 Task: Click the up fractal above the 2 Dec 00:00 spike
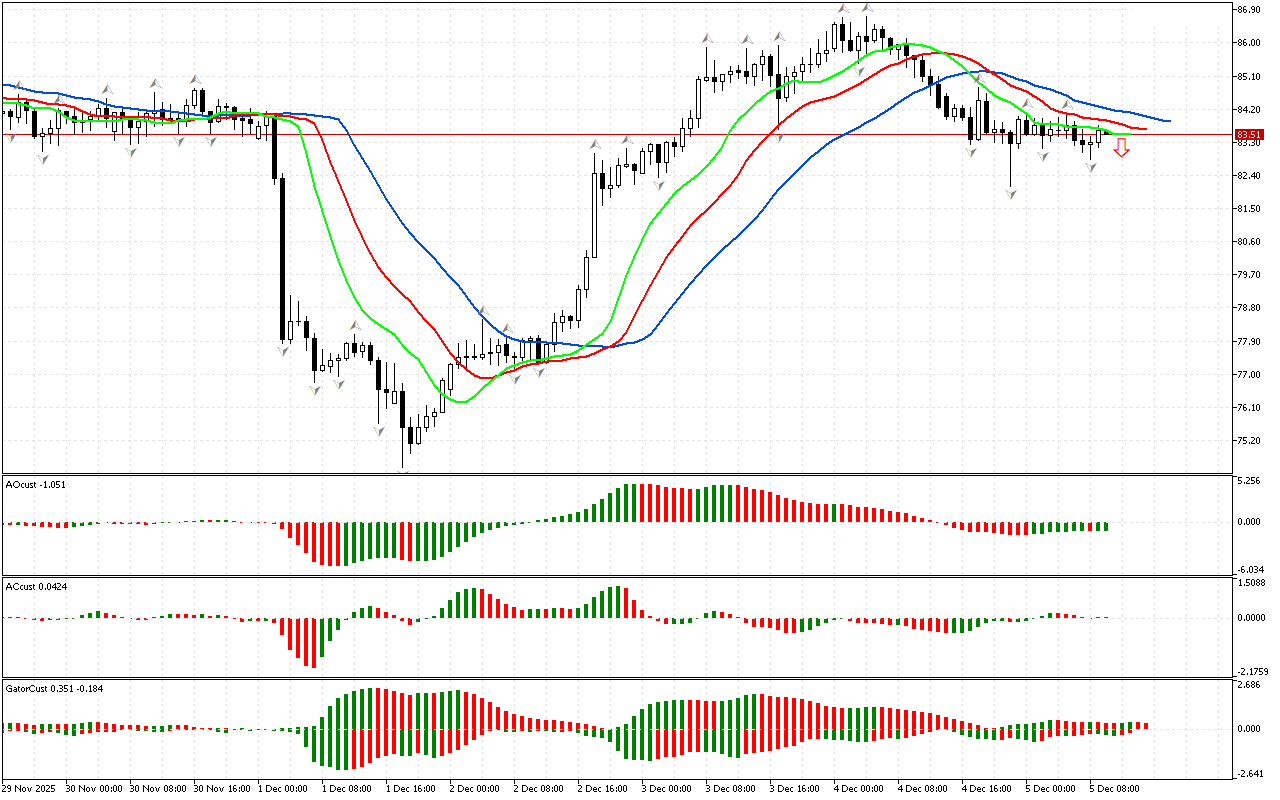[x=482, y=312]
